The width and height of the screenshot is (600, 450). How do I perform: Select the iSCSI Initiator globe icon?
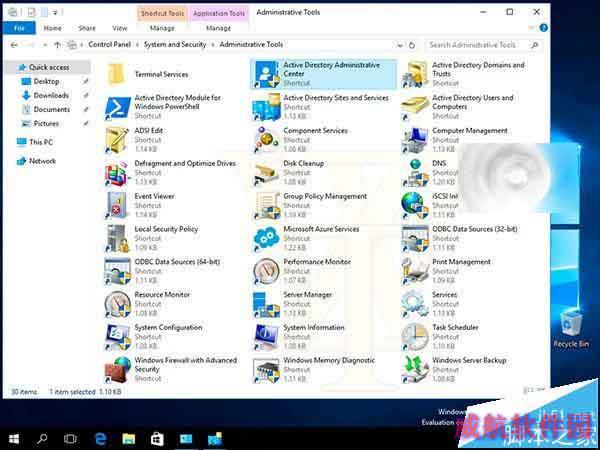[415, 206]
